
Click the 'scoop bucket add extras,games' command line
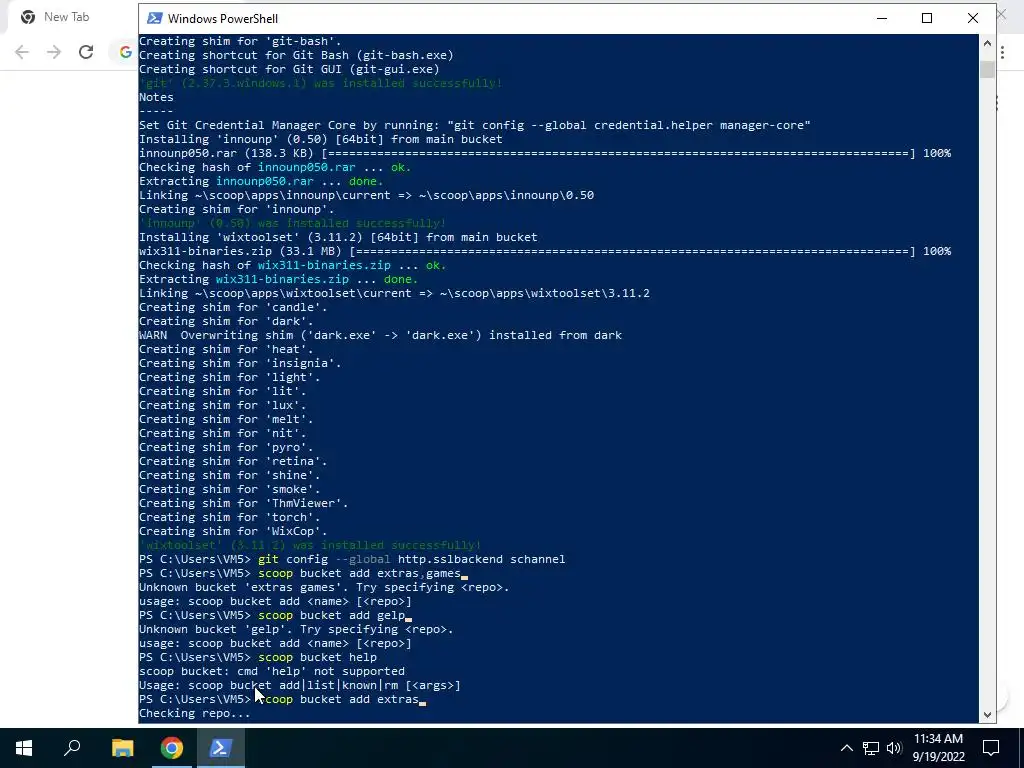tap(302, 573)
